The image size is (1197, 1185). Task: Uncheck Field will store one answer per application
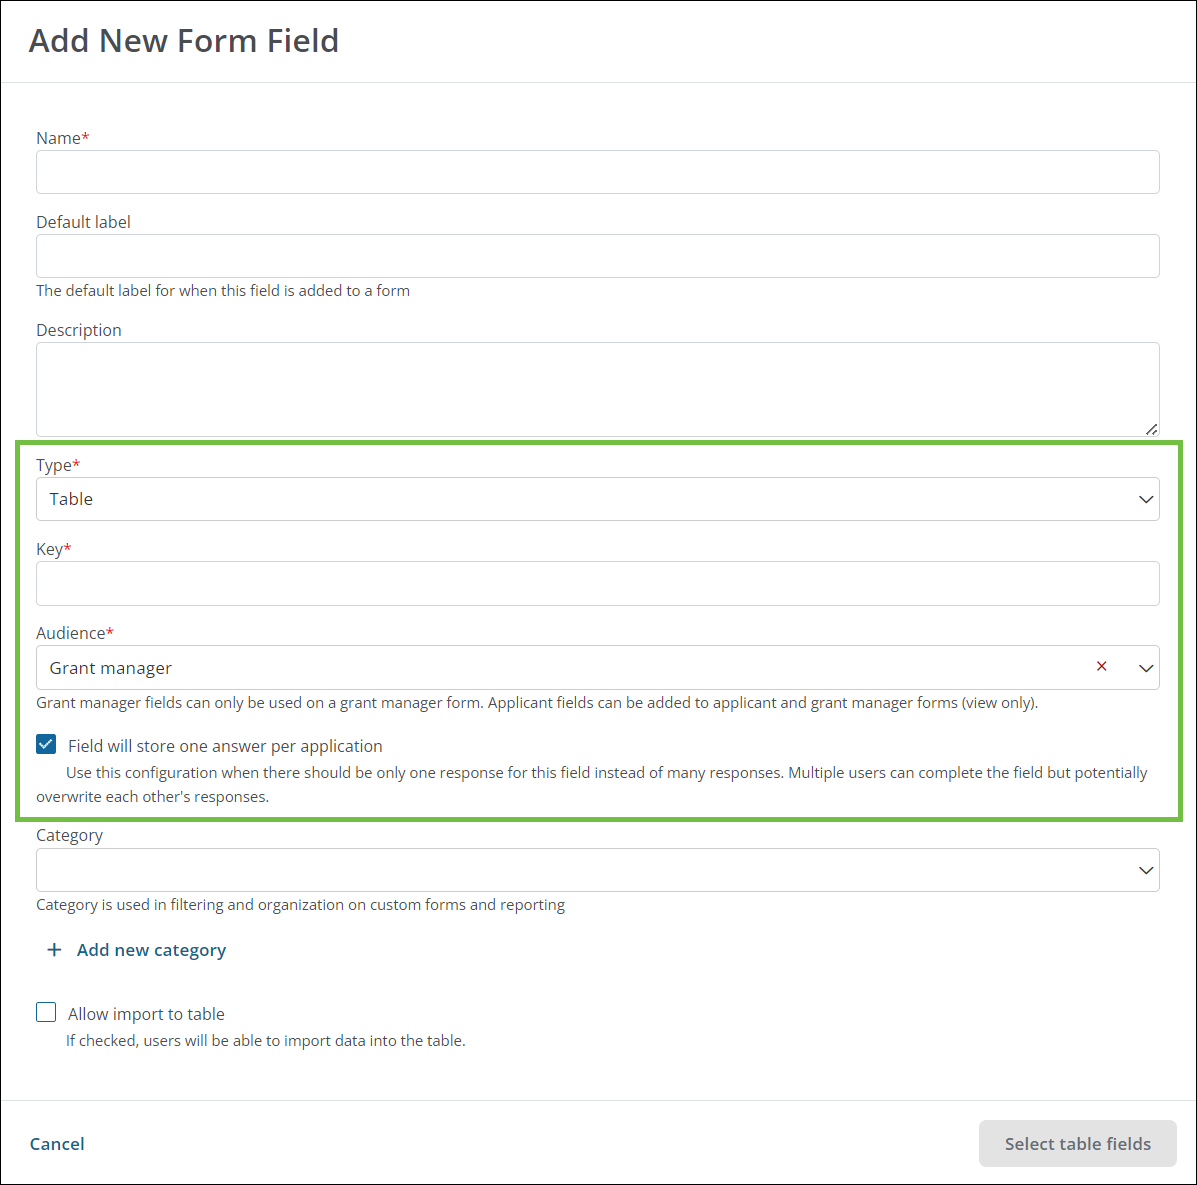tap(46, 744)
